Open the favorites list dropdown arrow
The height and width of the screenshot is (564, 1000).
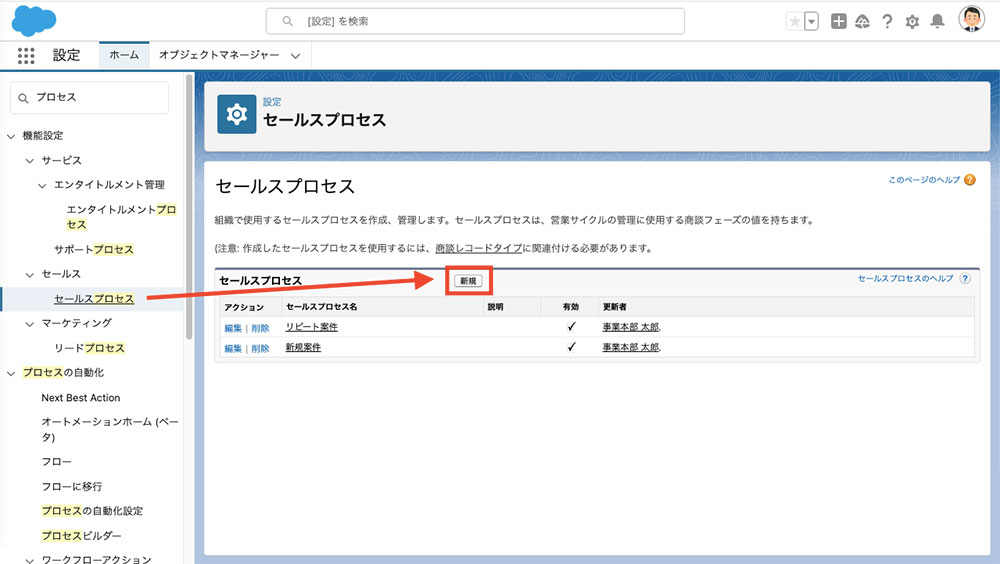point(811,22)
